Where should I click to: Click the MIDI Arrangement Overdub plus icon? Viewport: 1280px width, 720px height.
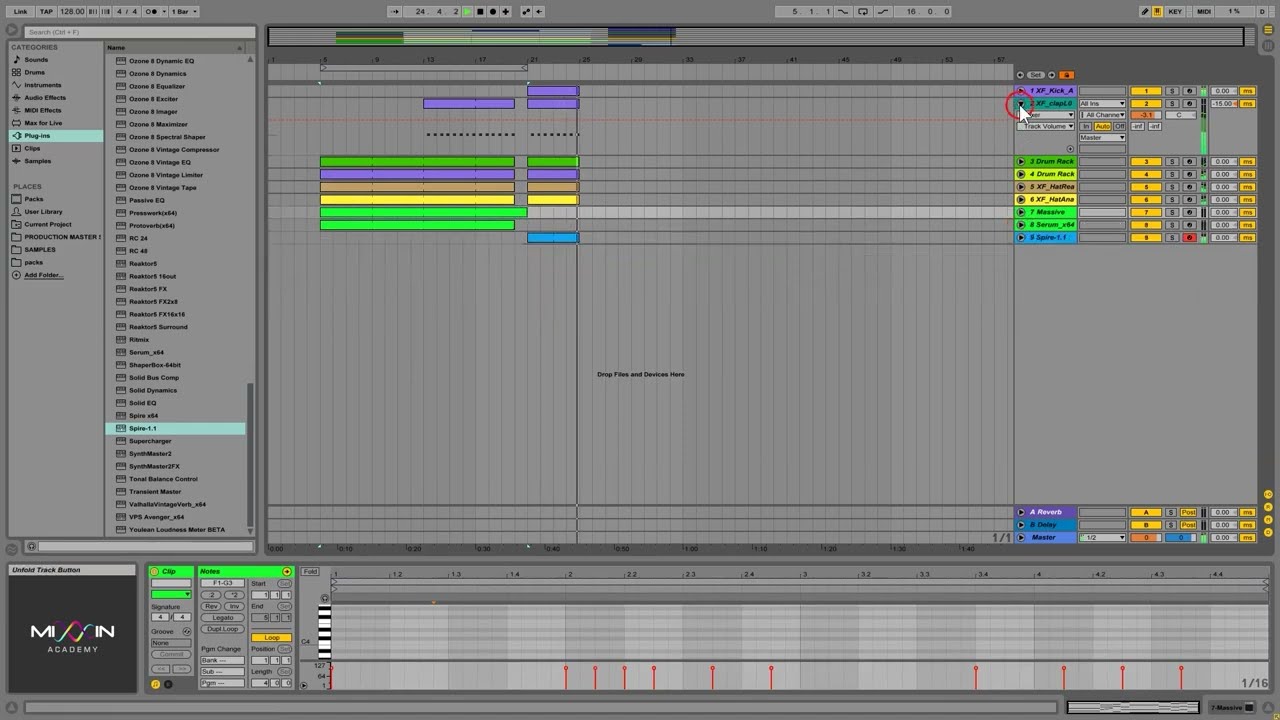506,11
